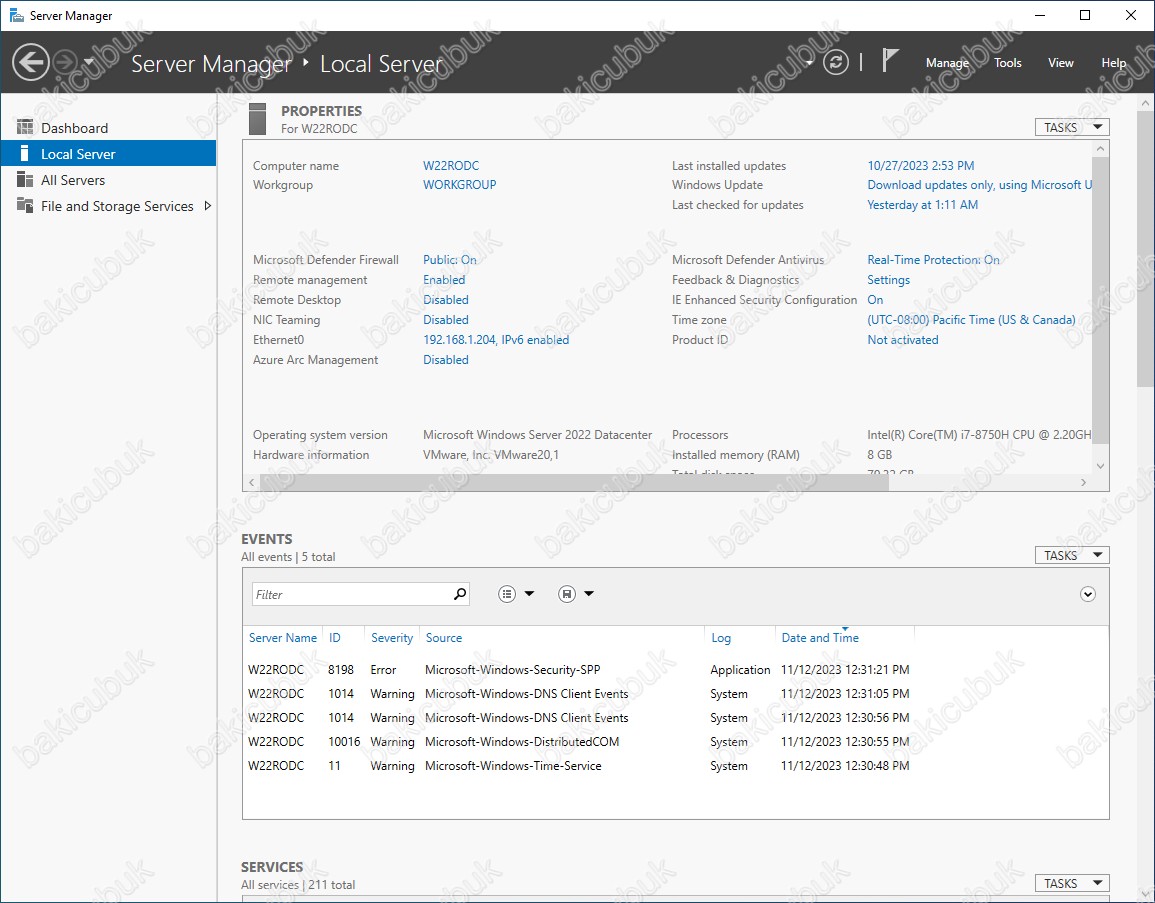Click the Events filter input field
Image resolution: width=1155 pixels, height=903 pixels.
click(352, 594)
